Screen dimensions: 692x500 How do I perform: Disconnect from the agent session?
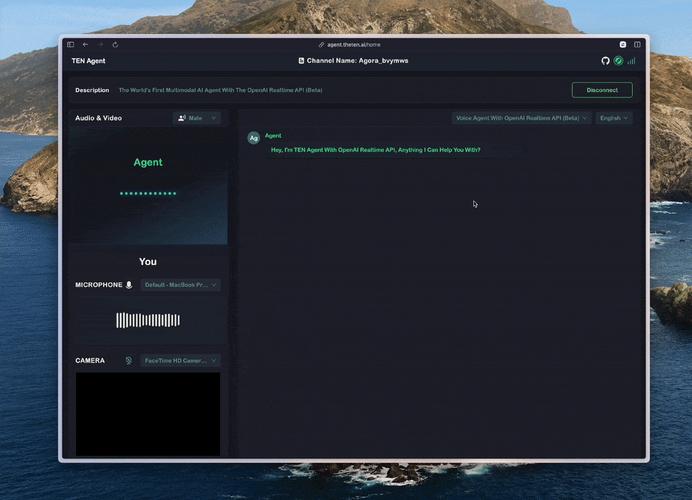[x=602, y=90]
